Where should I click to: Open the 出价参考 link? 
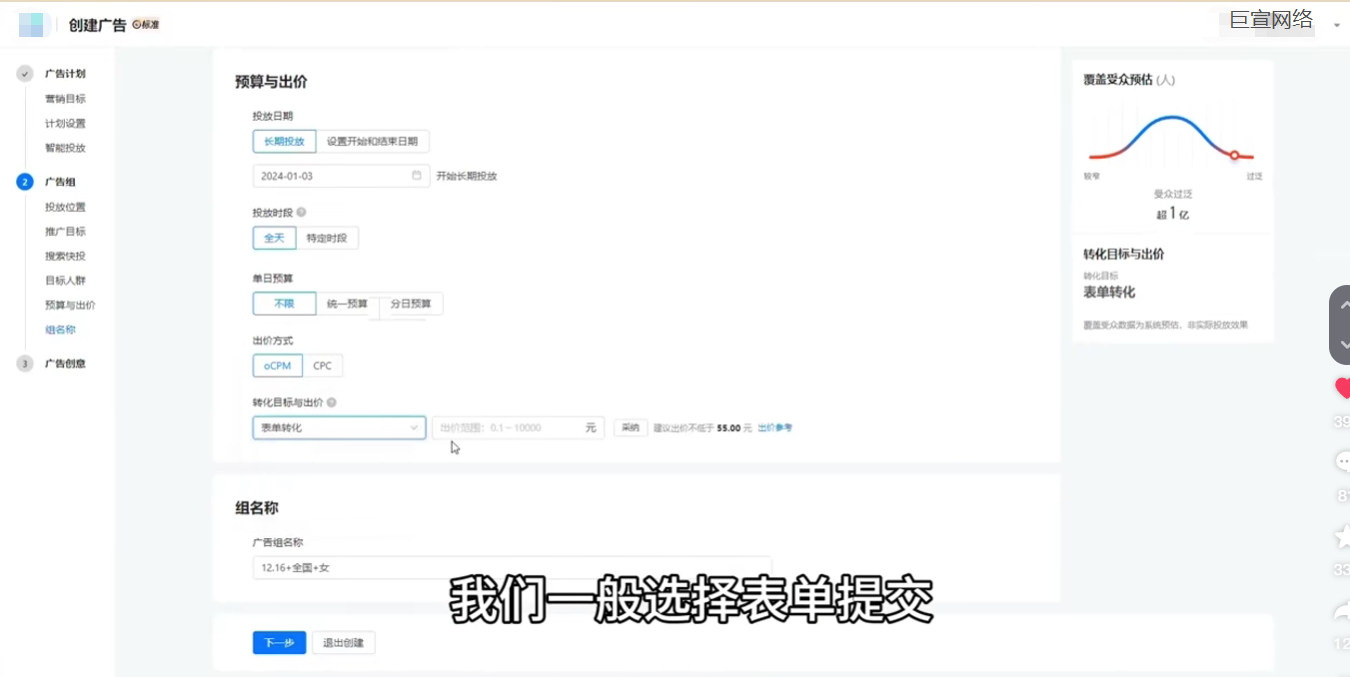coord(775,428)
